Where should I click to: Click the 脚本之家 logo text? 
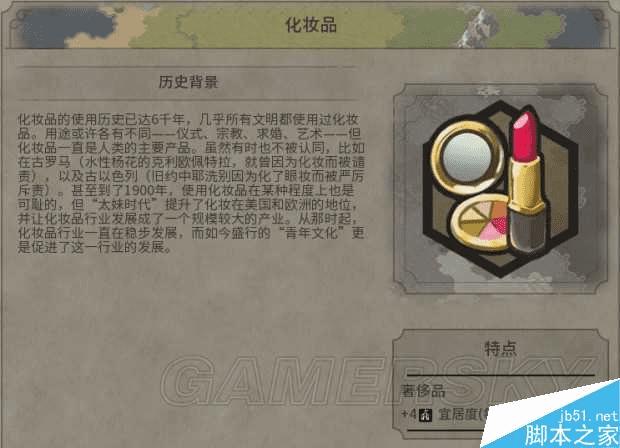tap(571, 435)
